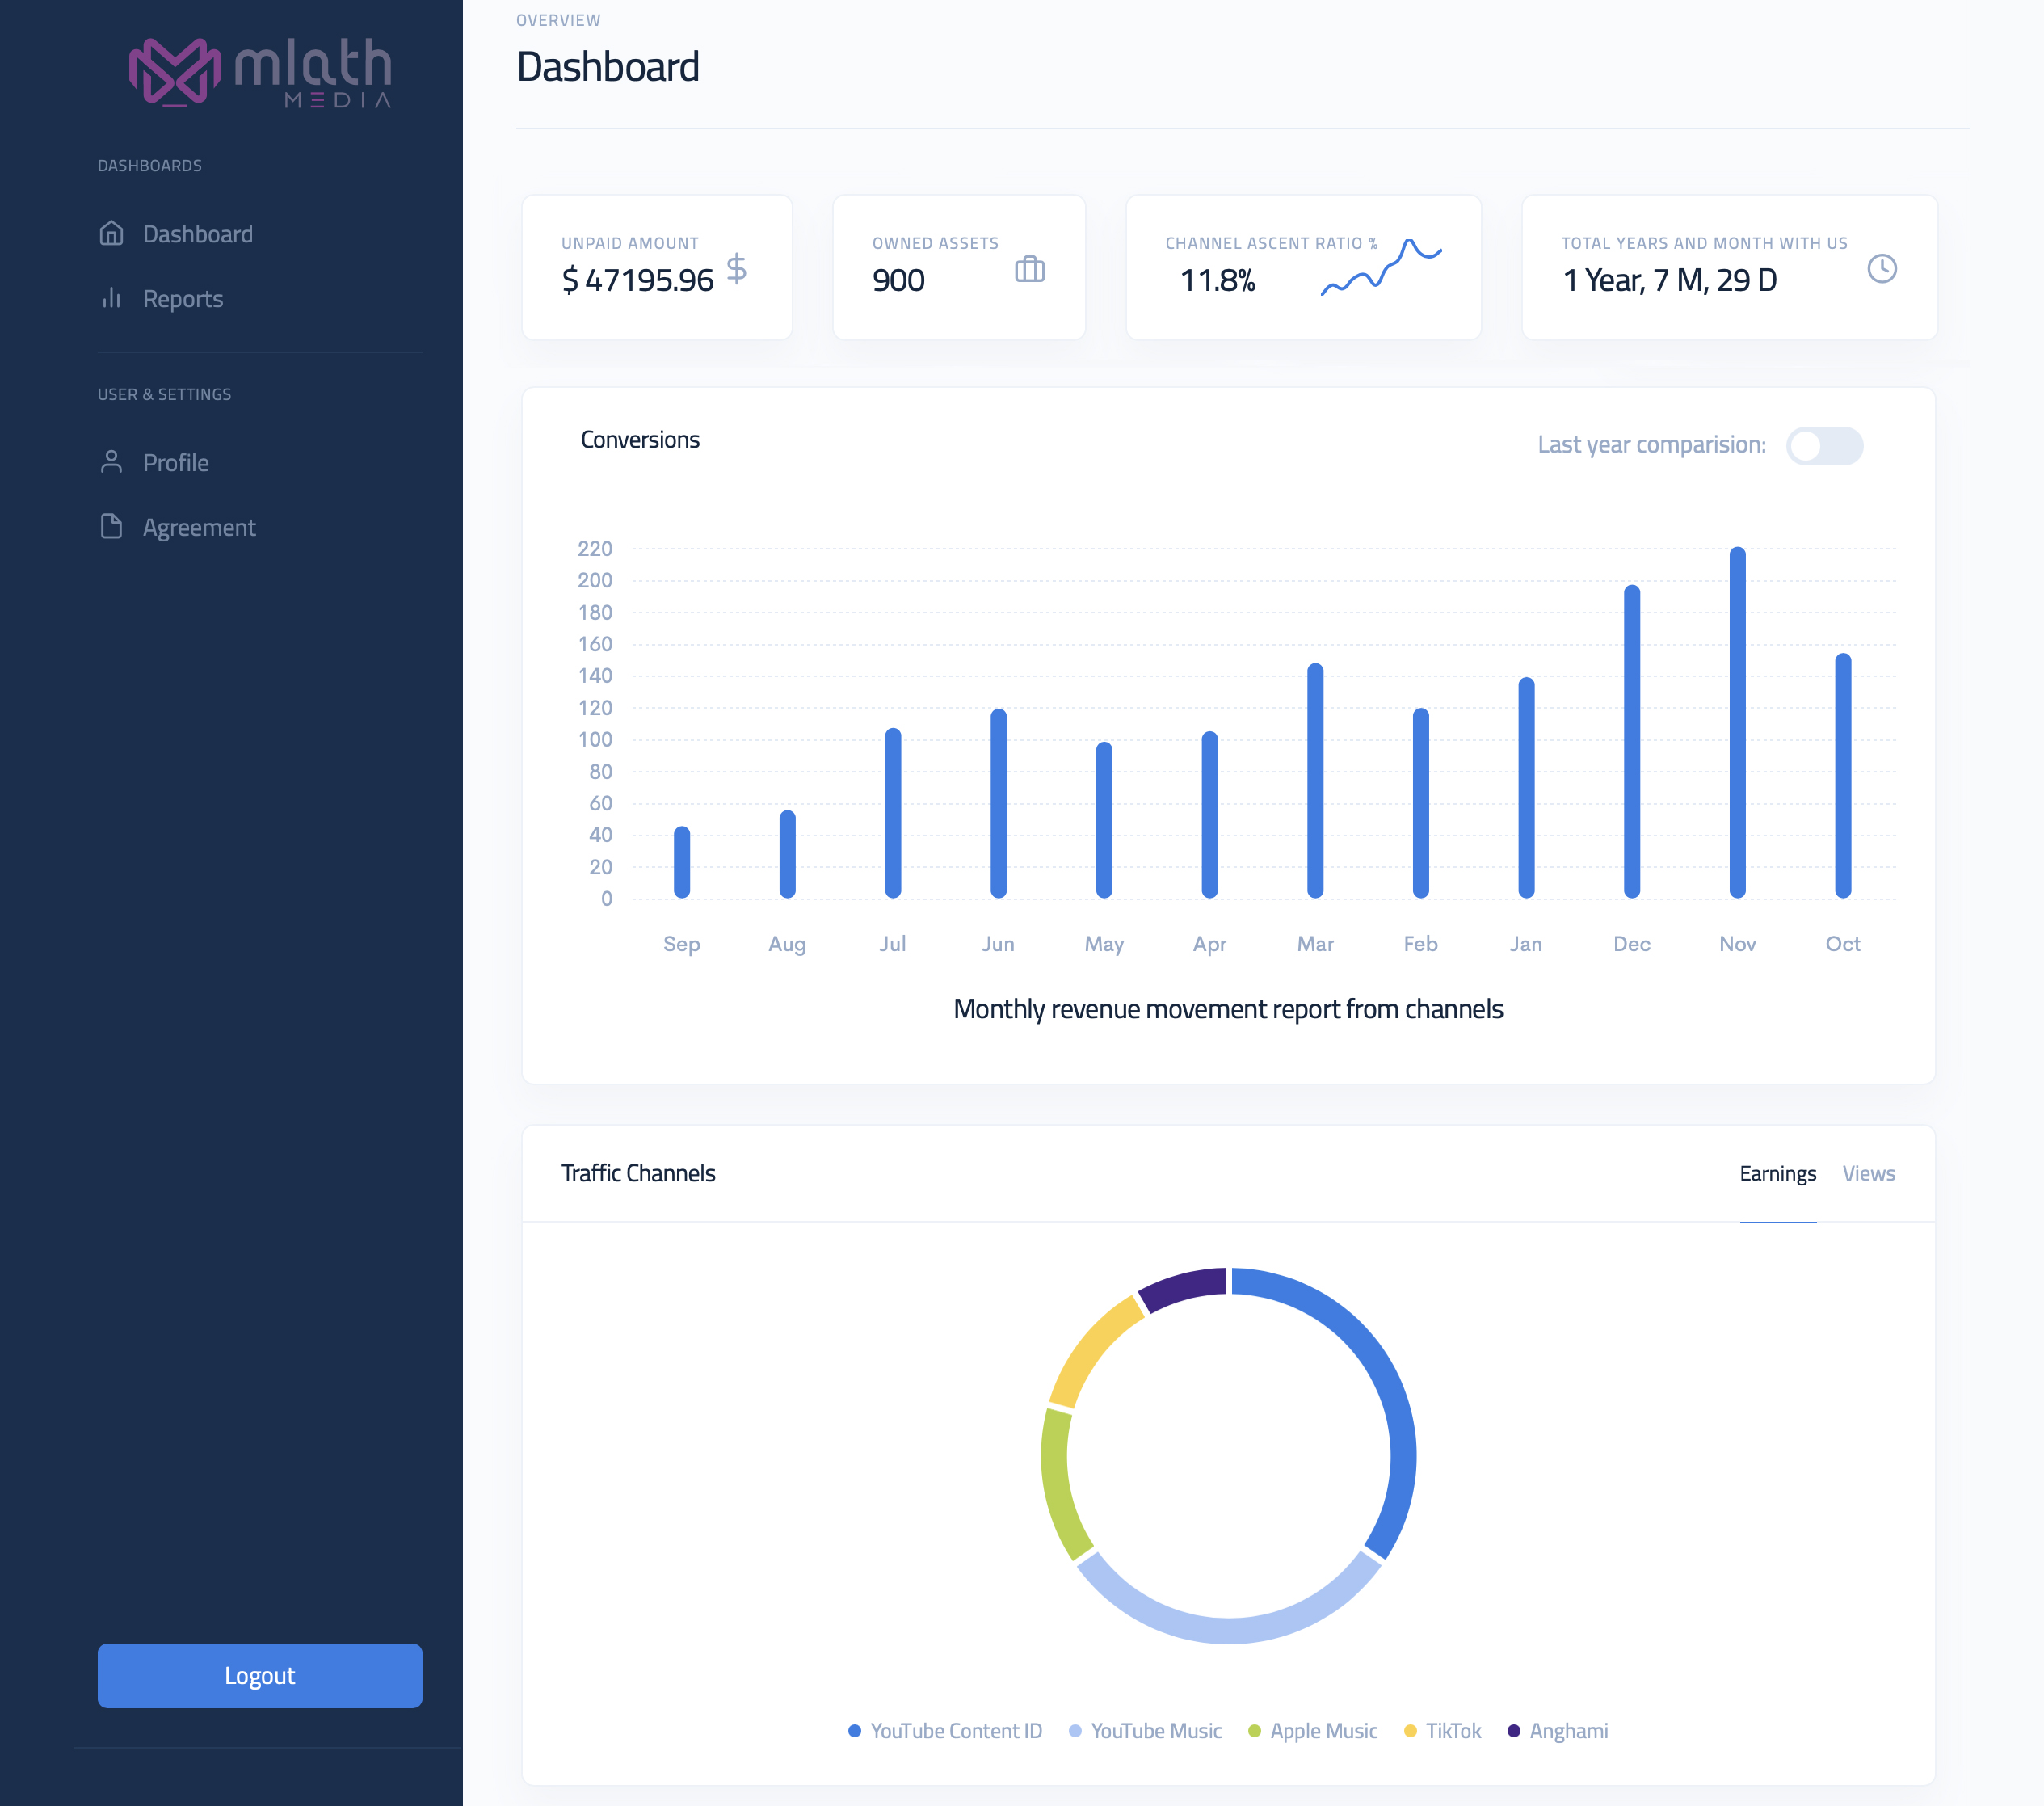
Task: Click the Conversions chart title
Action: (640, 440)
